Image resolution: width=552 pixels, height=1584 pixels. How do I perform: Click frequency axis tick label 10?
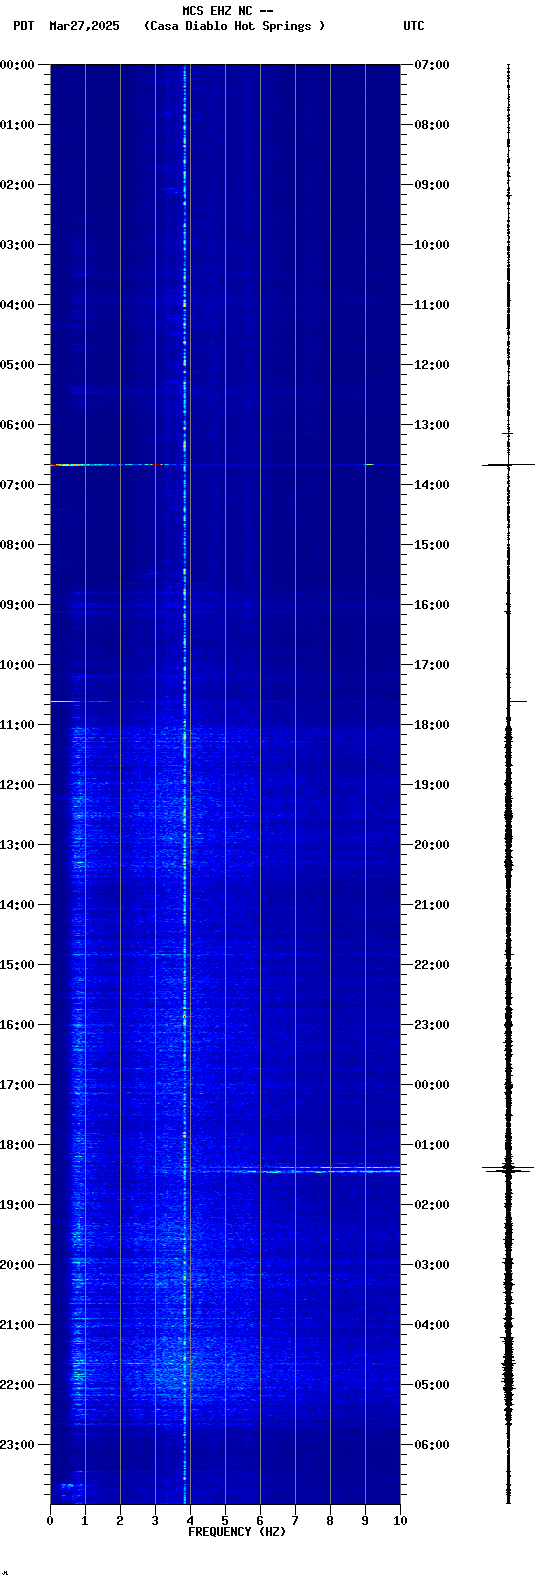400,1521
